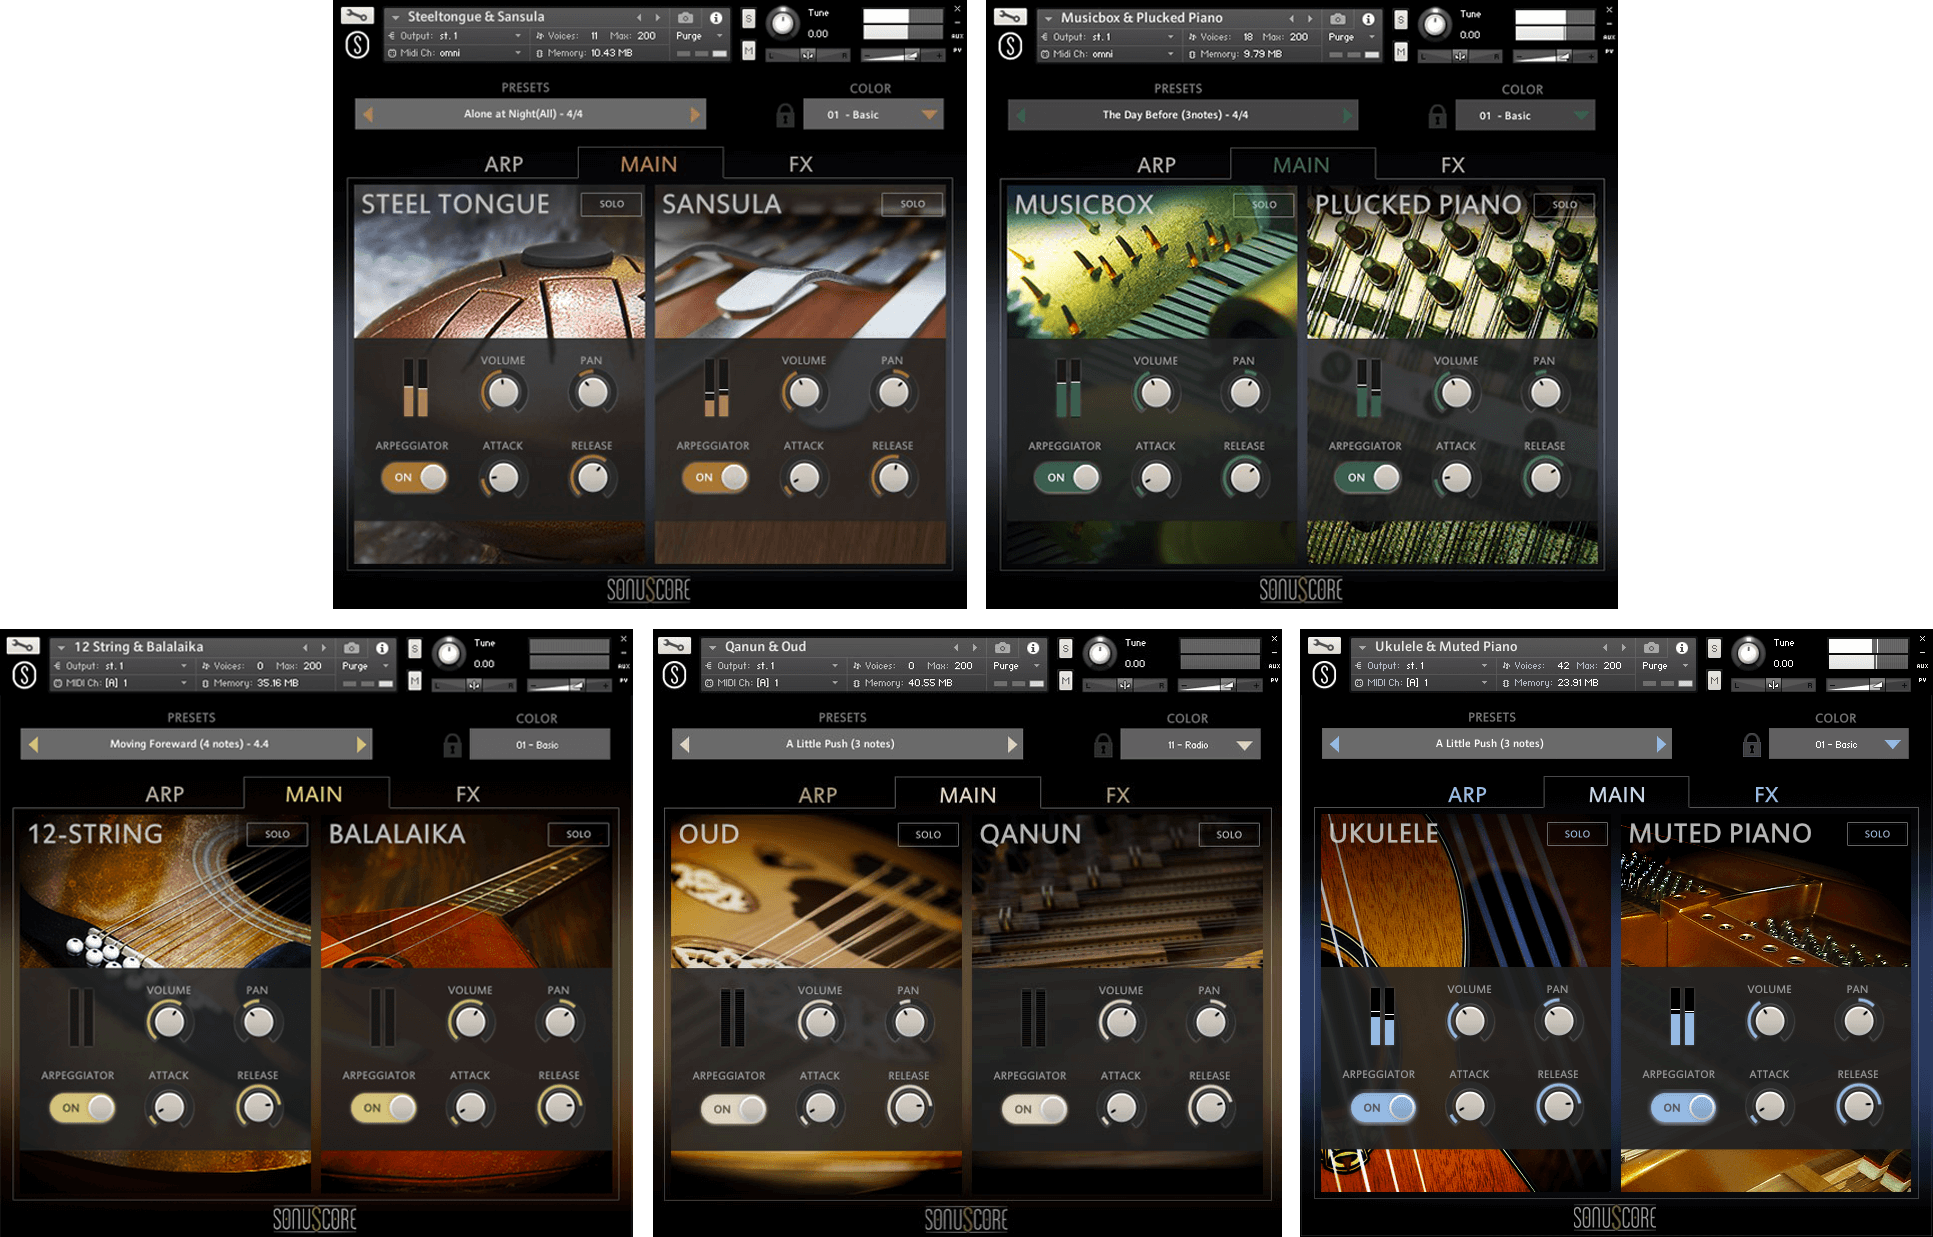
Task: Open Output st.1 dropdown in Musicbox header
Action: click(1108, 37)
